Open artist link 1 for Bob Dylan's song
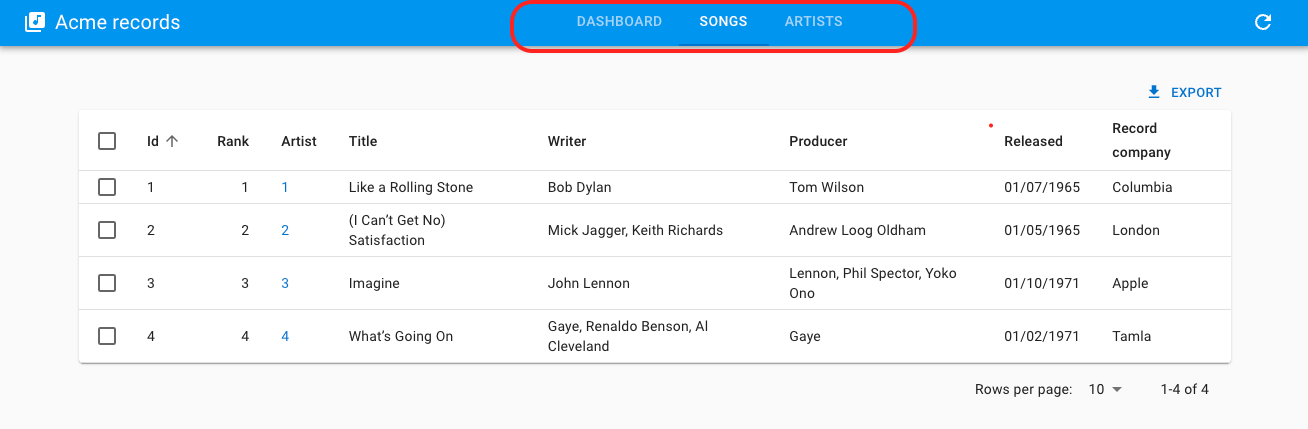 [x=285, y=187]
